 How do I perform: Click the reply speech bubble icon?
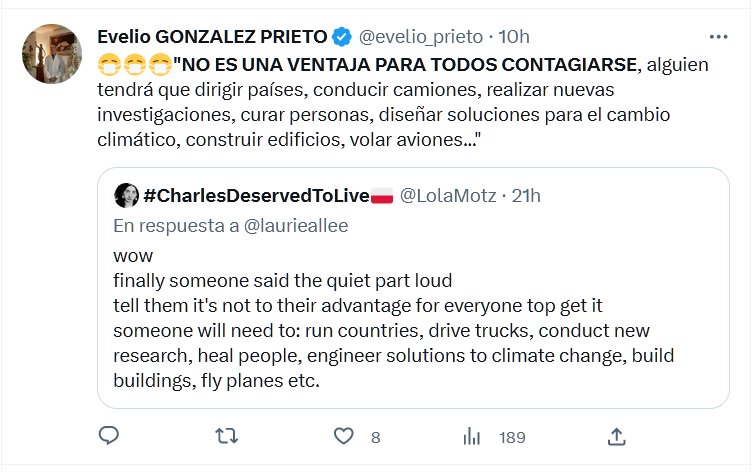pyautogui.click(x=110, y=436)
